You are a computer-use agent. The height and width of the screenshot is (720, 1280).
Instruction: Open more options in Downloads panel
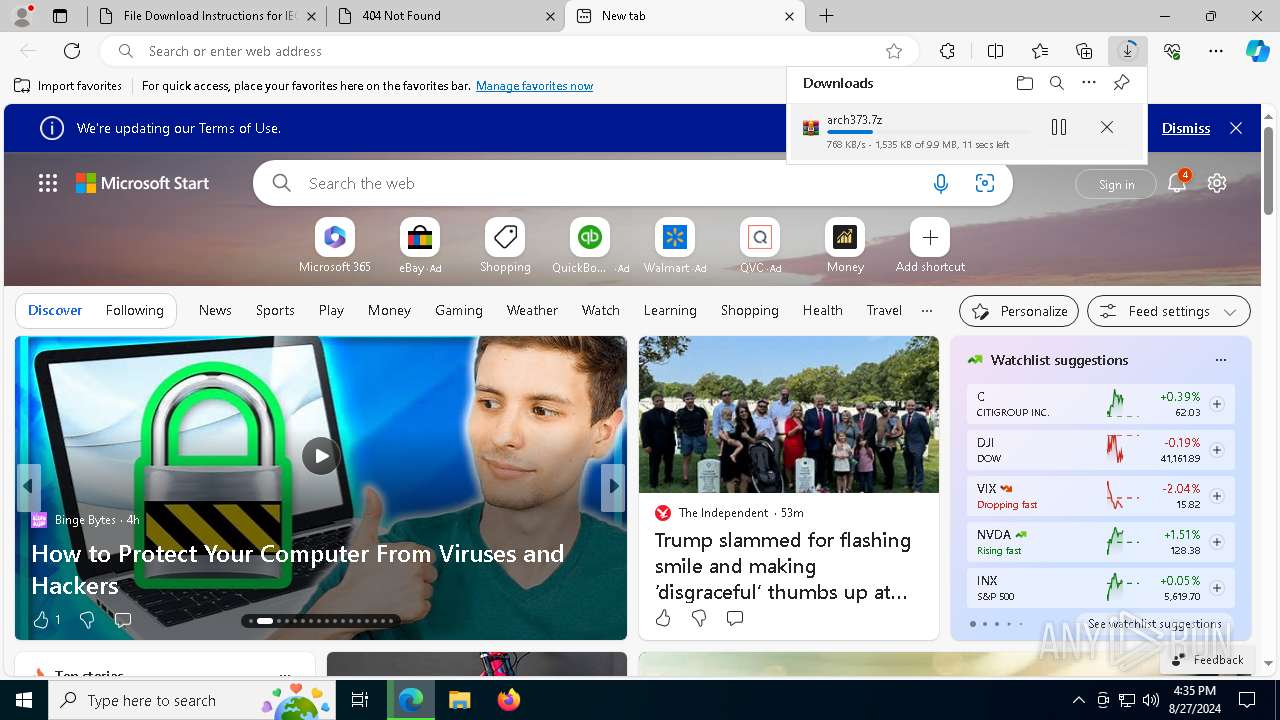[1089, 83]
